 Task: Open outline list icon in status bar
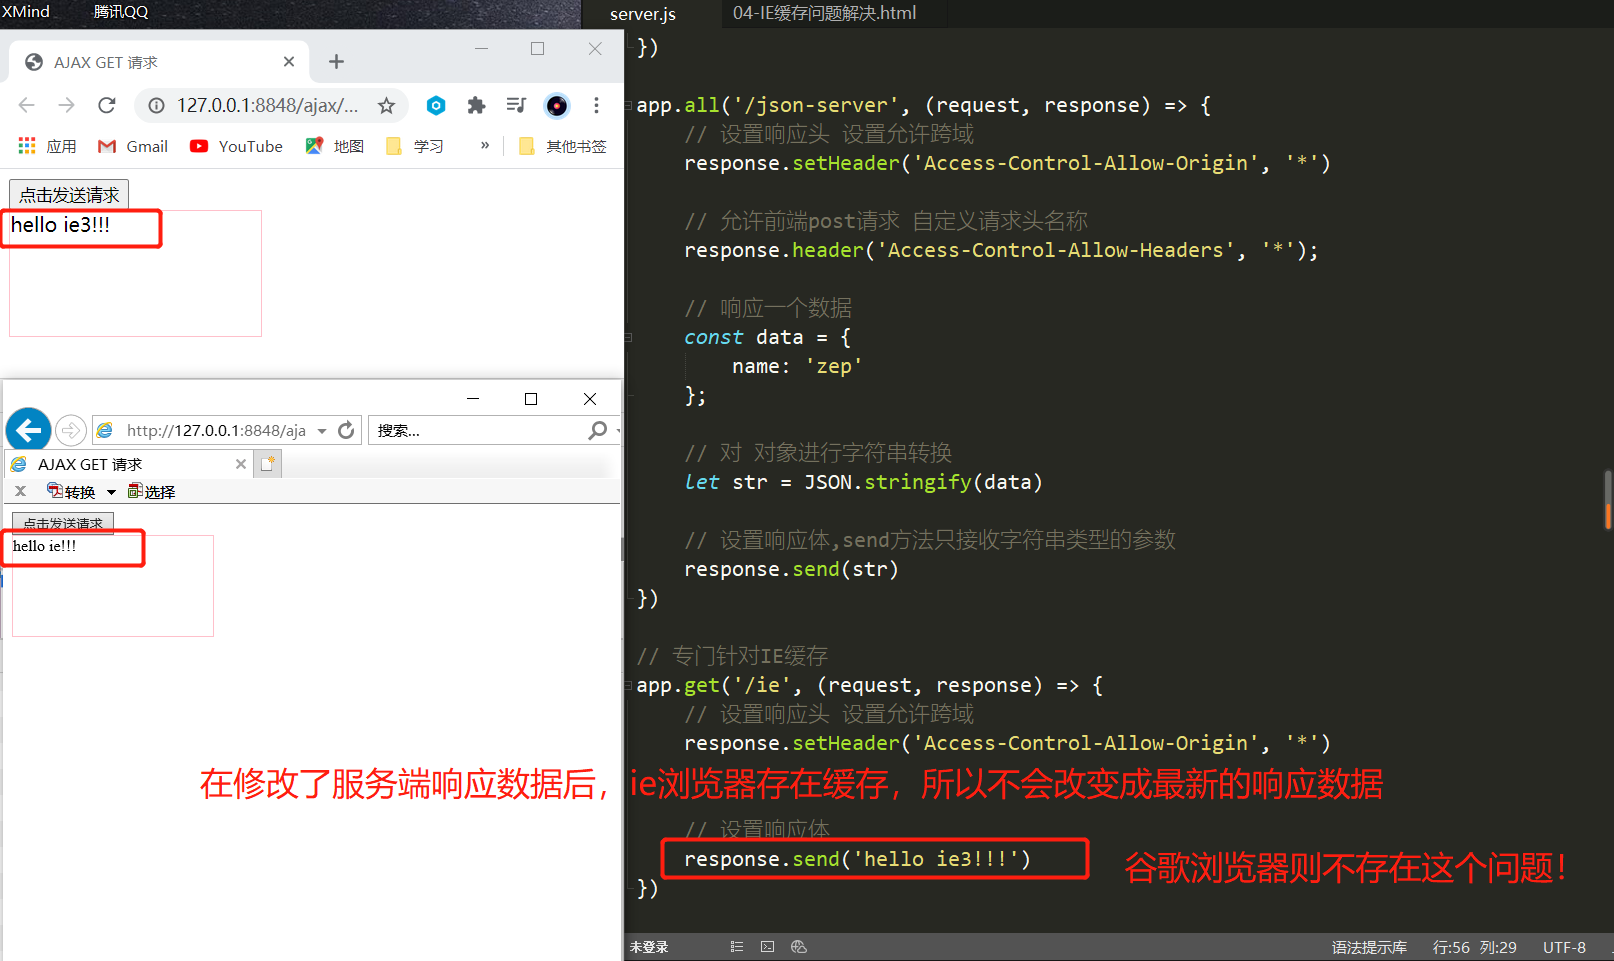point(737,947)
